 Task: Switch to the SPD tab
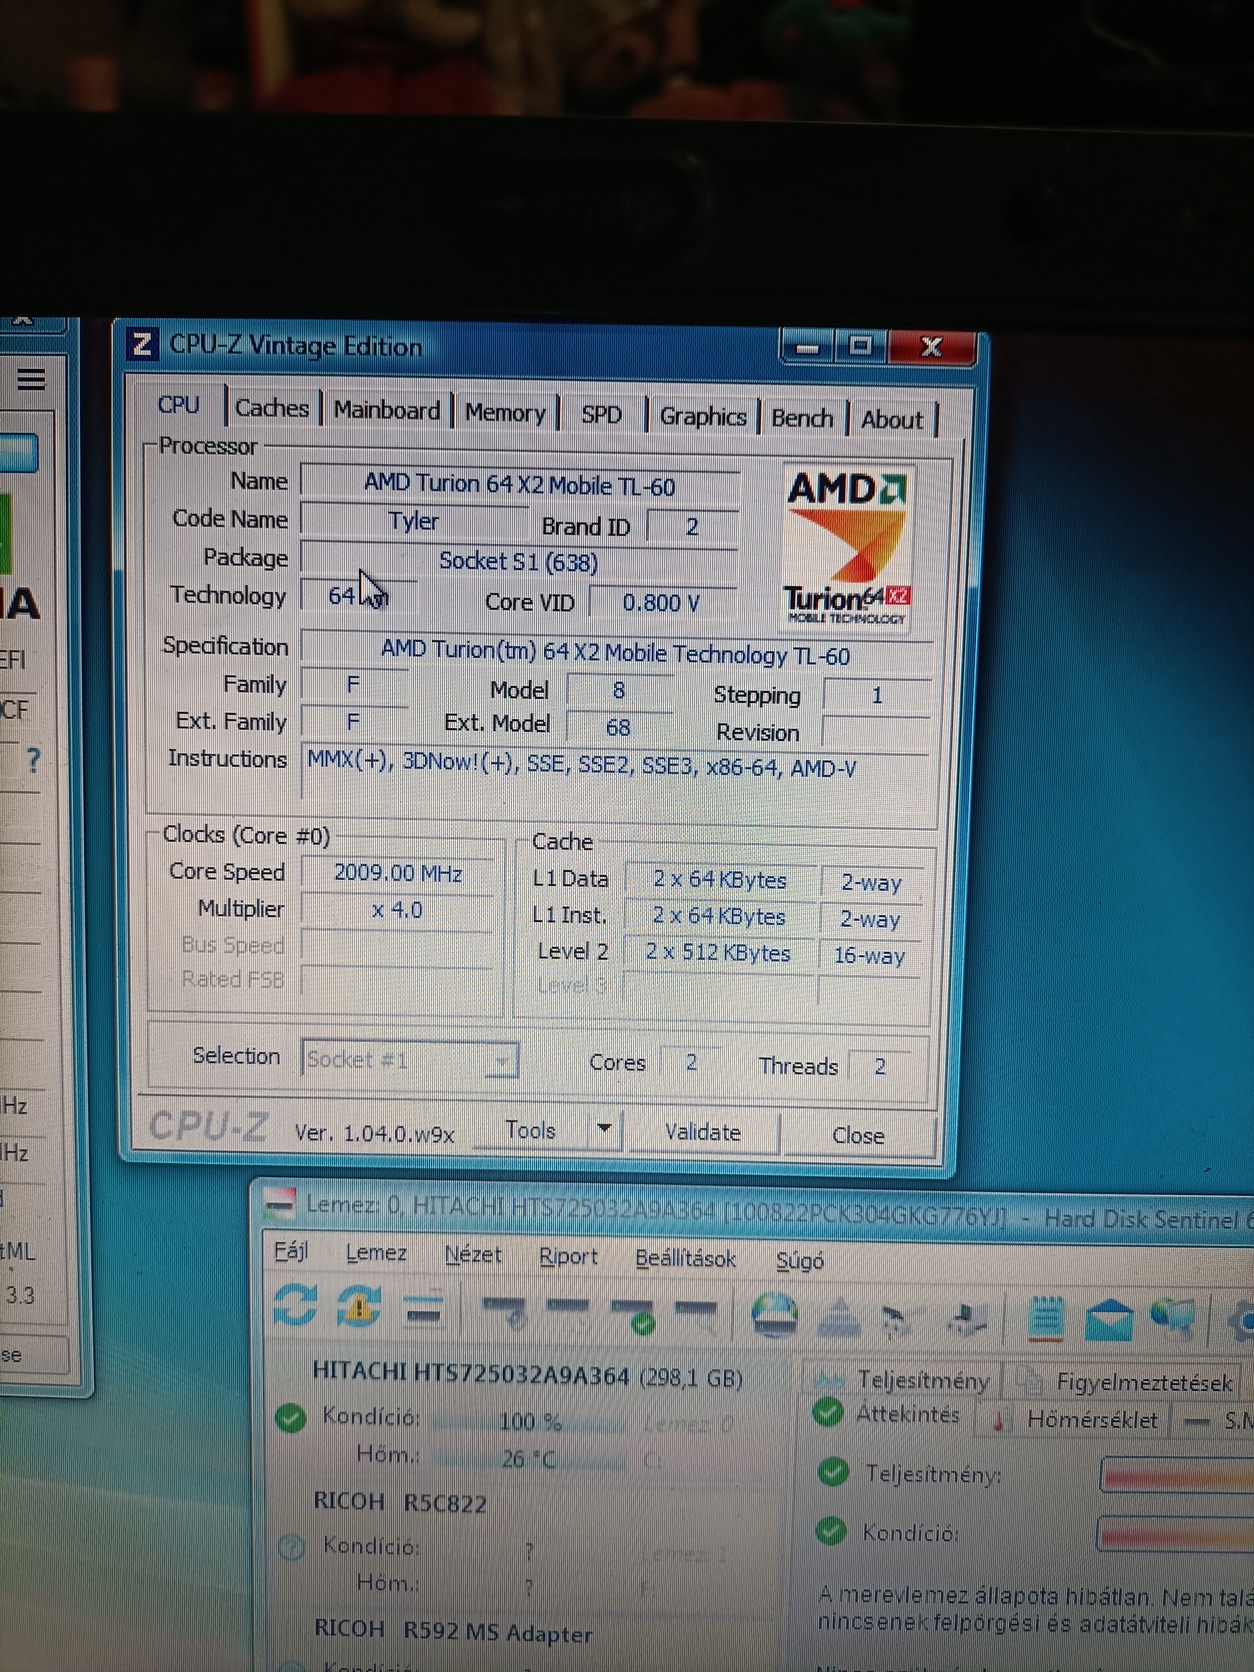602,415
